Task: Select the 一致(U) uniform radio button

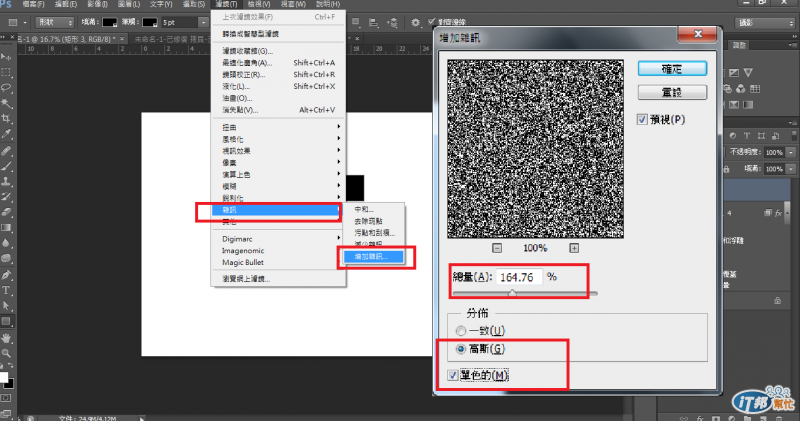Action: click(x=461, y=331)
